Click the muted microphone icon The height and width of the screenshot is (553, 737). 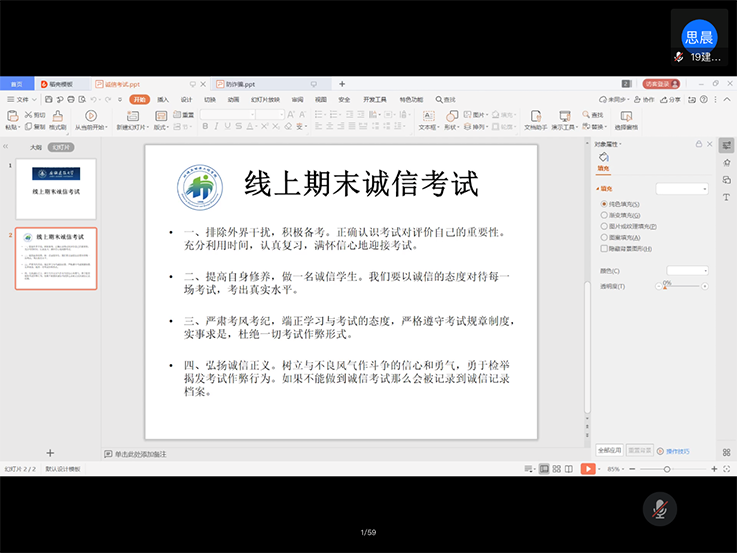click(659, 509)
